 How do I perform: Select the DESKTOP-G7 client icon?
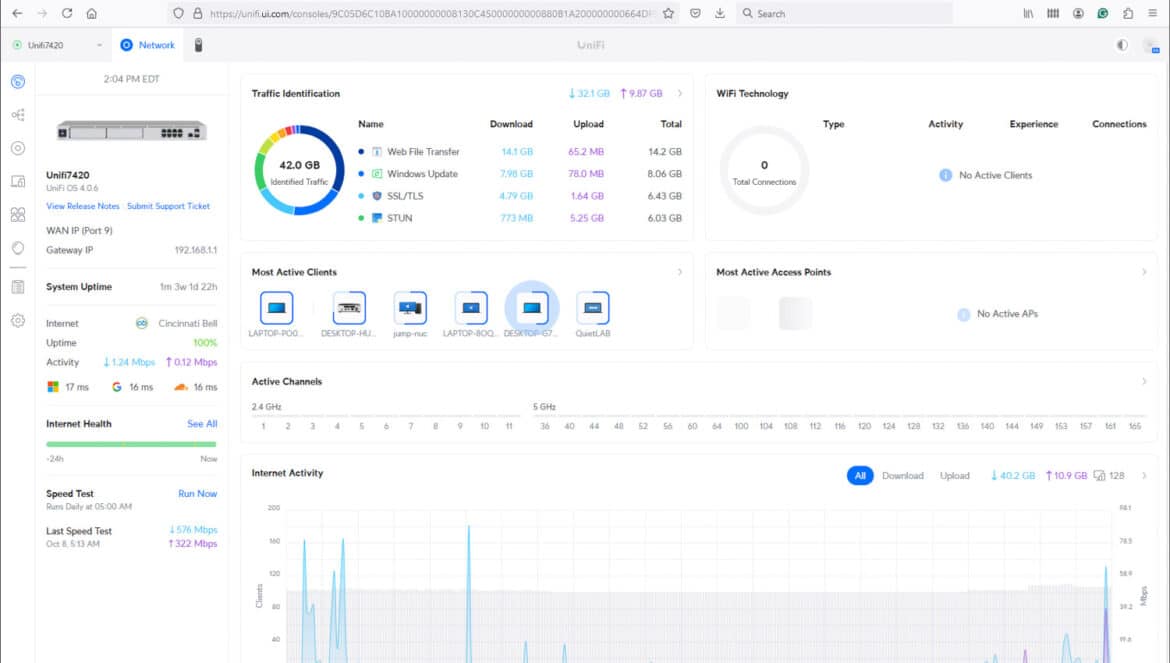point(531,308)
